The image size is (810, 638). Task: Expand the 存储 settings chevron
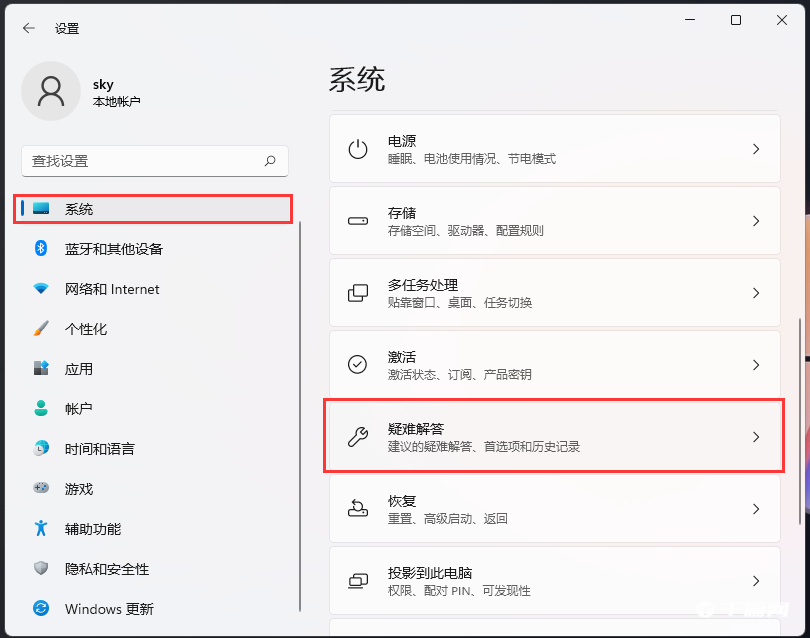pyautogui.click(x=757, y=220)
